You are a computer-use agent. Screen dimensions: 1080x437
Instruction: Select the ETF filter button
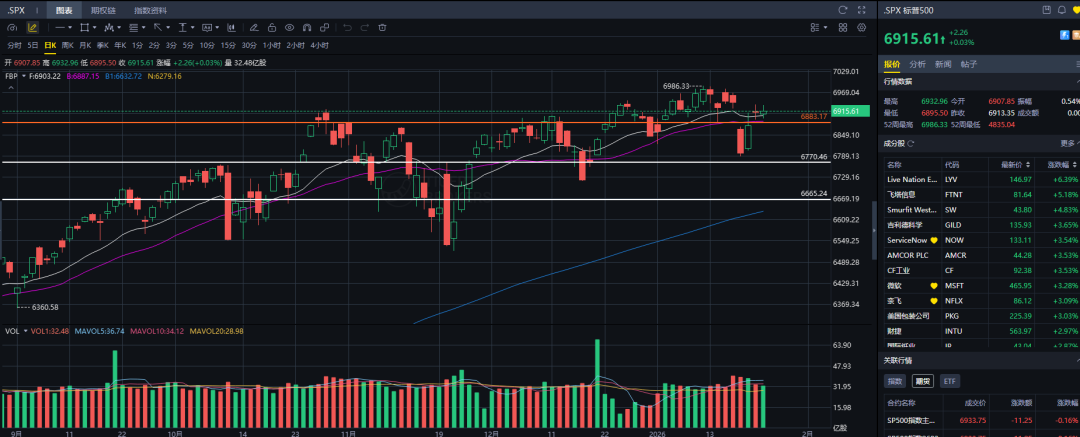click(x=949, y=381)
